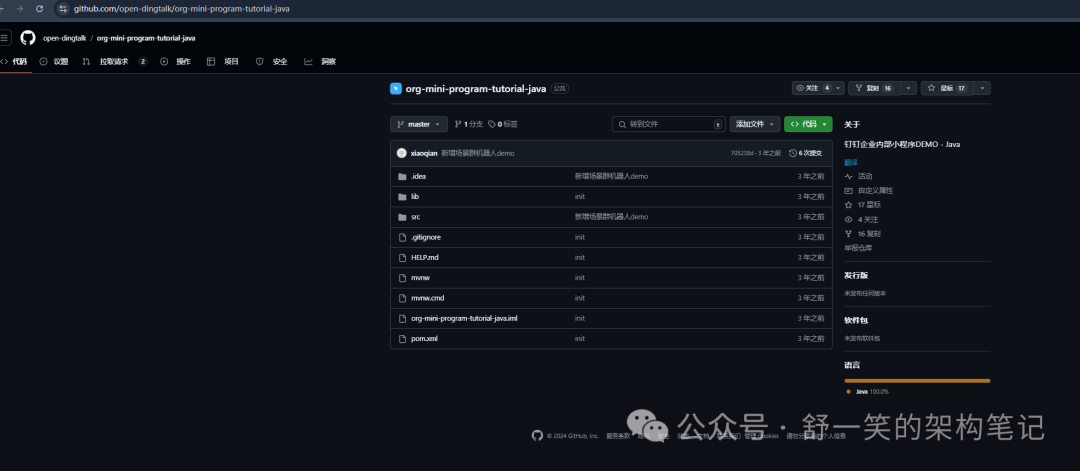The width and height of the screenshot is (1080, 471).
Task: Click the browser forward arrow
Action: 19,8
